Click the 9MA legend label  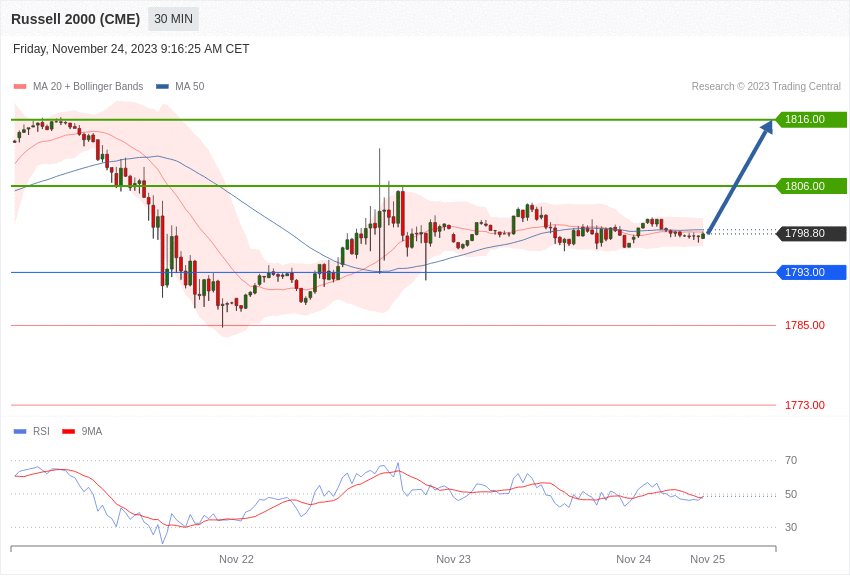[92, 431]
